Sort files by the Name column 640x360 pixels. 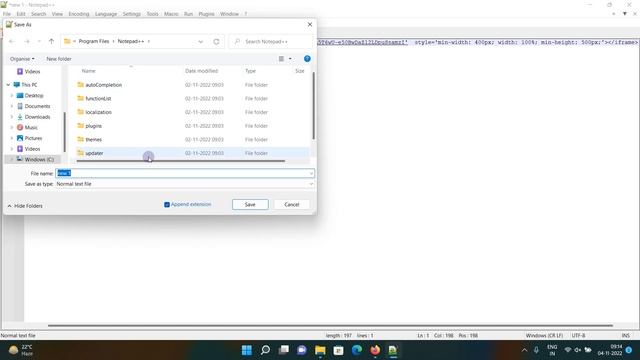tap(89, 71)
